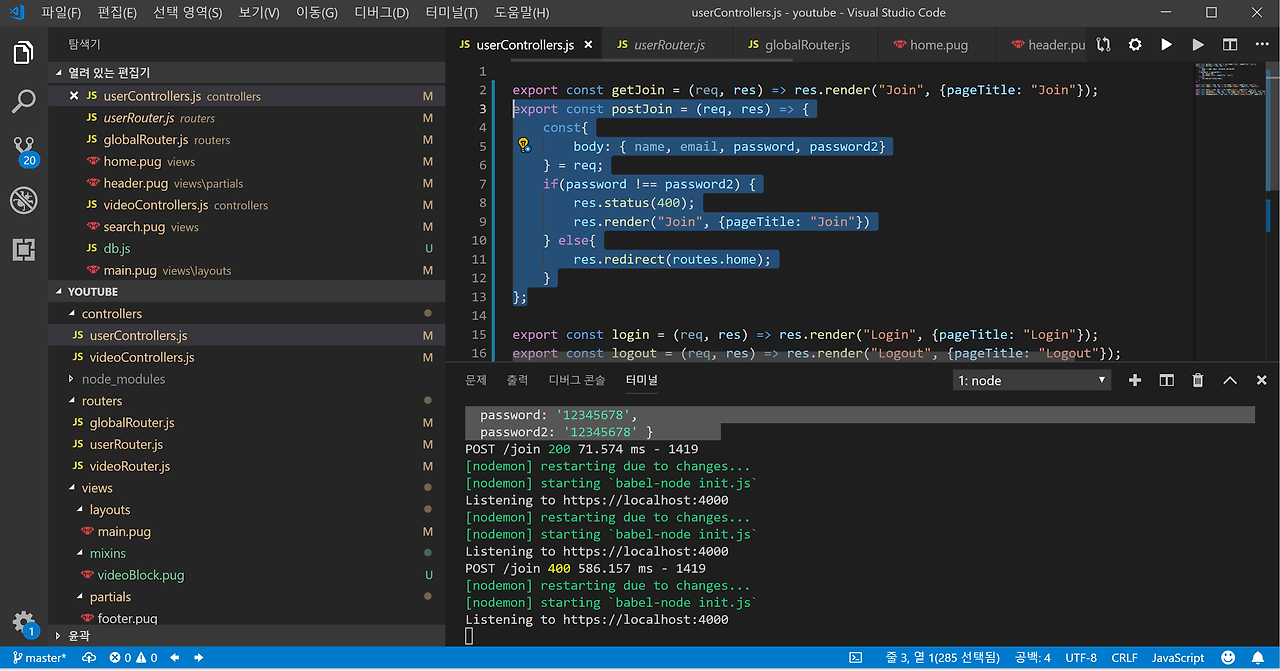The image size is (1280, 671).
Task: Maximize the terminal panel with the chevron
Action: [1230, 380]
